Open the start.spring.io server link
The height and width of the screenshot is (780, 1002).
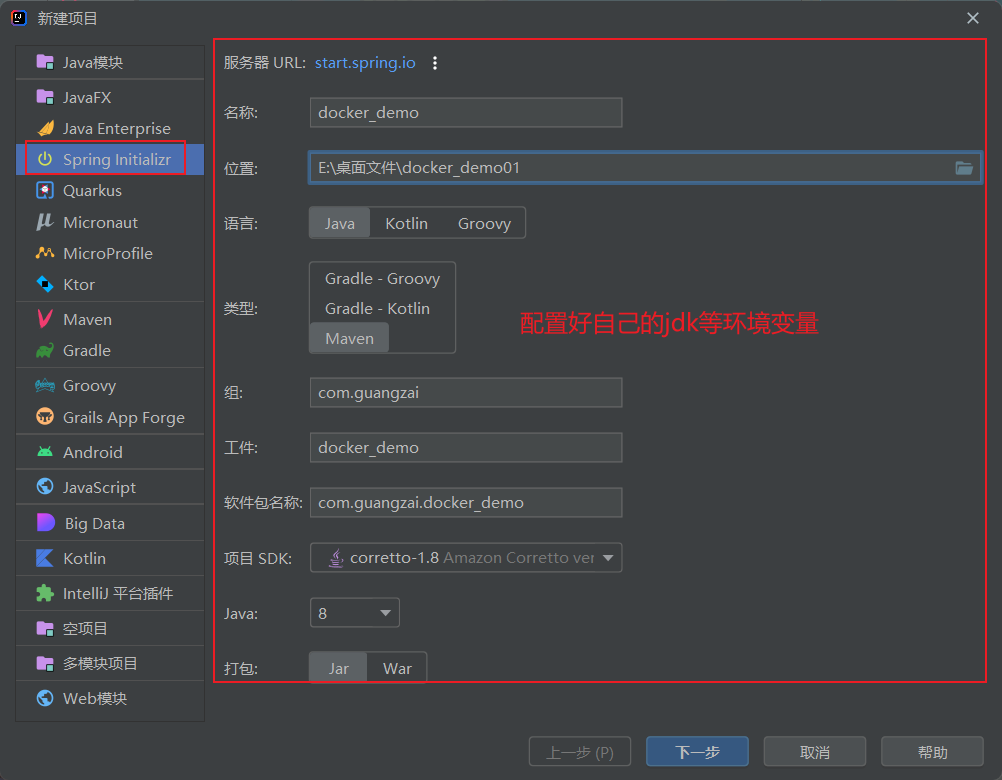365,63
